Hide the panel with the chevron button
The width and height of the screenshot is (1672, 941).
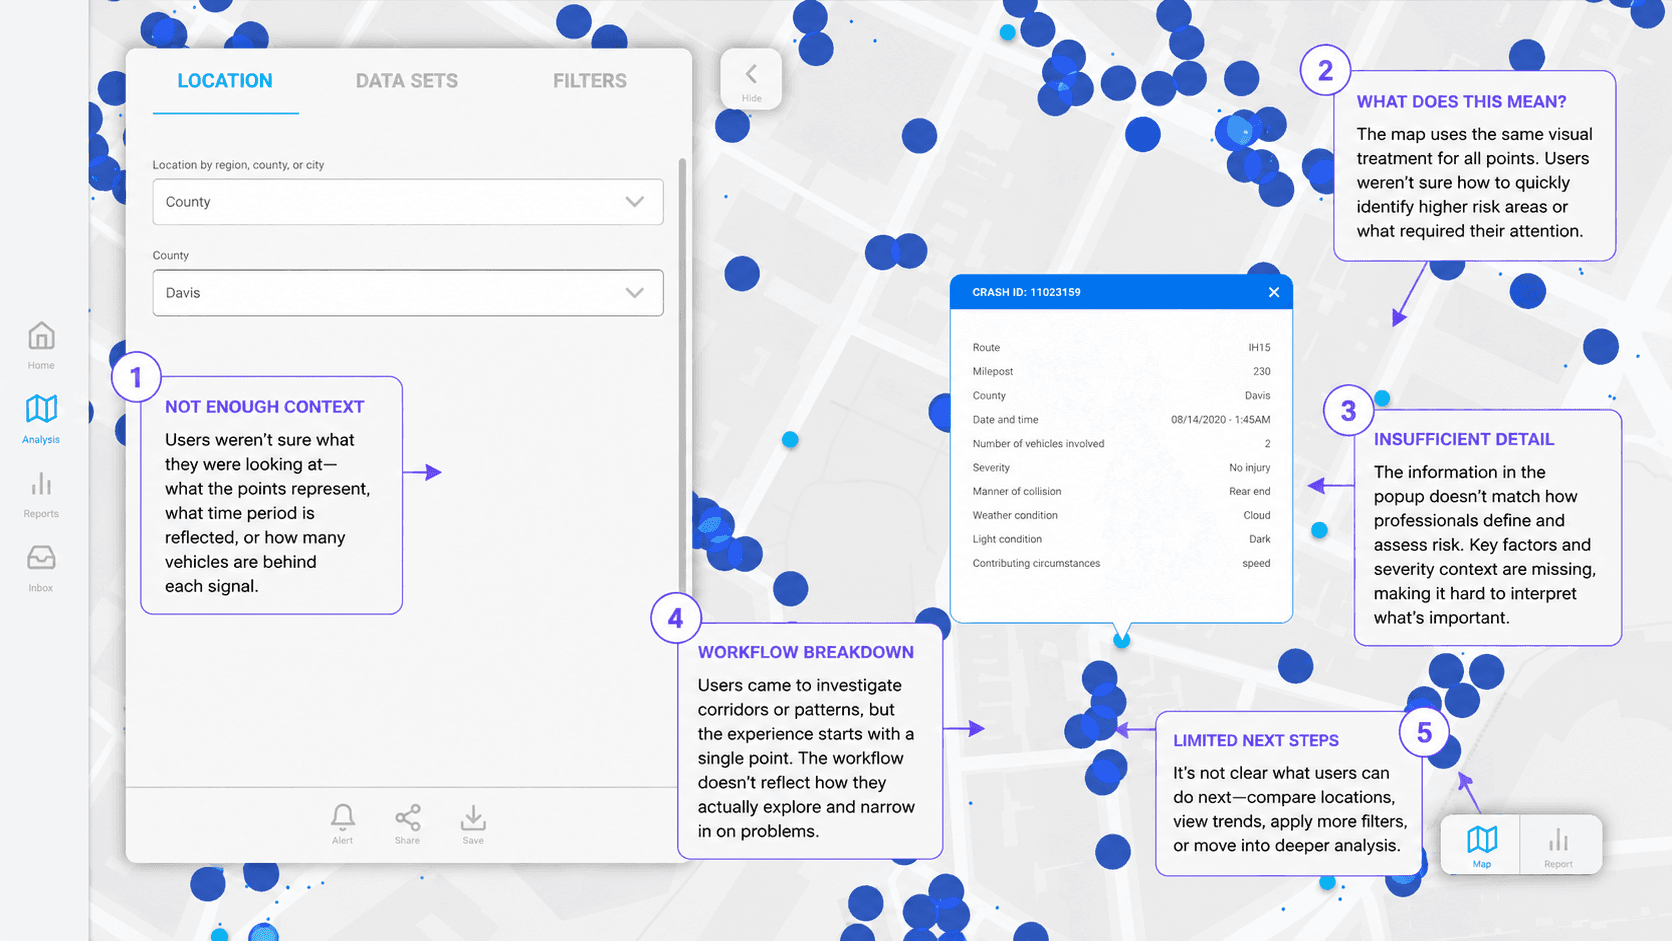(751, 79)
